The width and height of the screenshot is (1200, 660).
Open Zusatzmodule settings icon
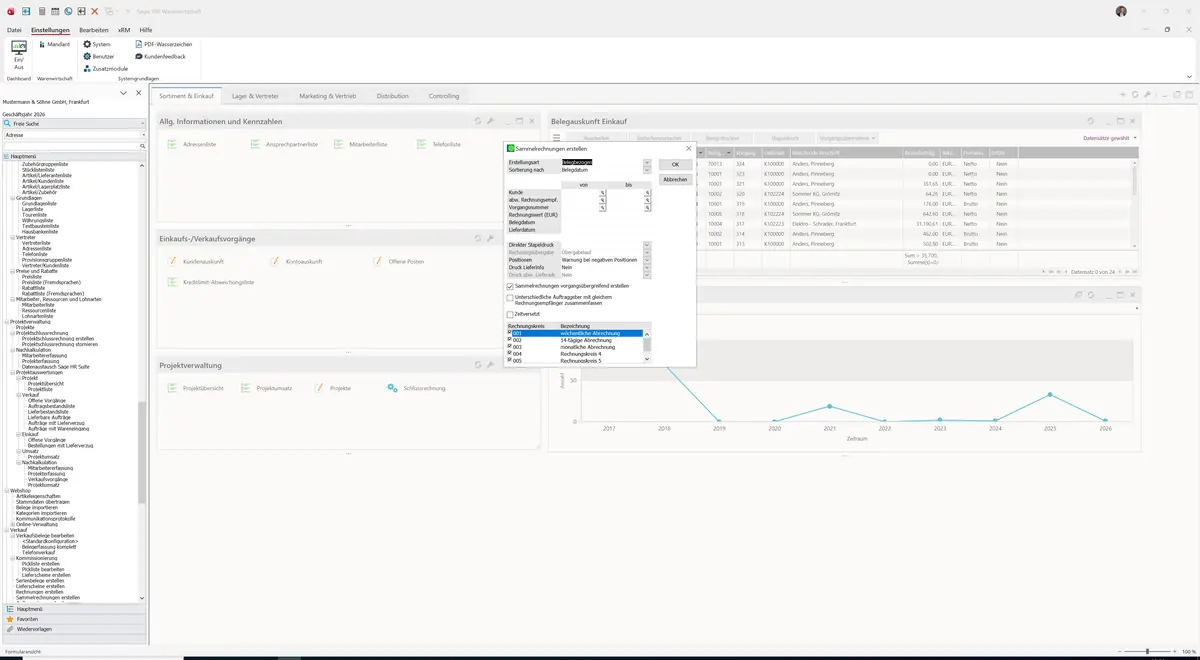click(x=87, y=68)
